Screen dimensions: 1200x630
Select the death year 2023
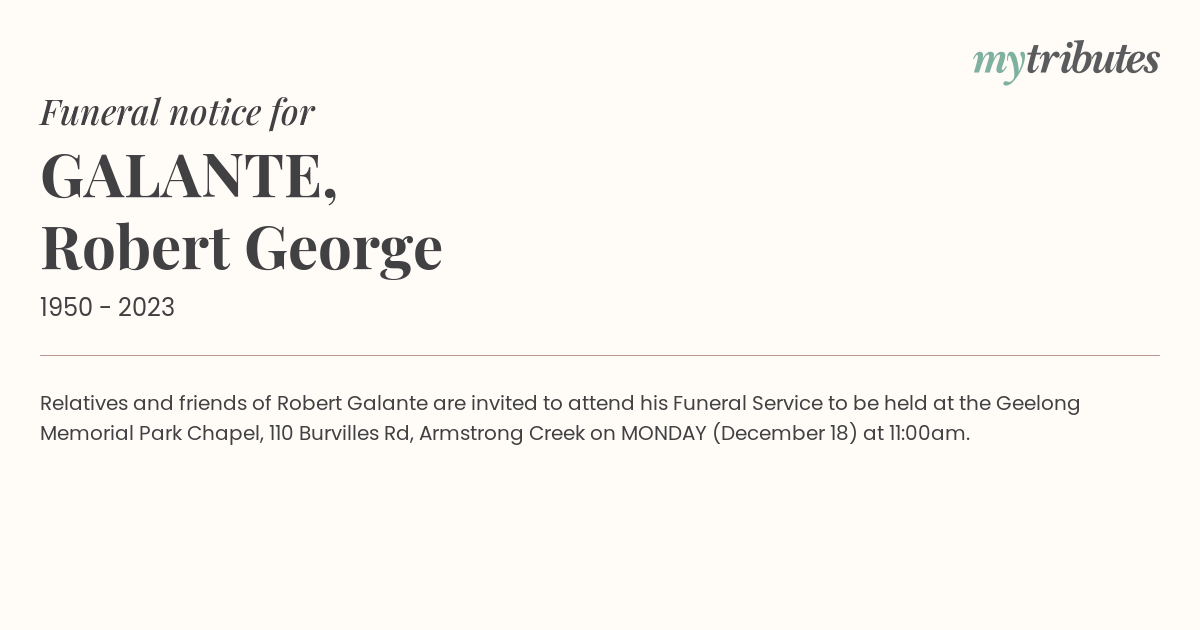pyautogui.click(x=146, y=308)
